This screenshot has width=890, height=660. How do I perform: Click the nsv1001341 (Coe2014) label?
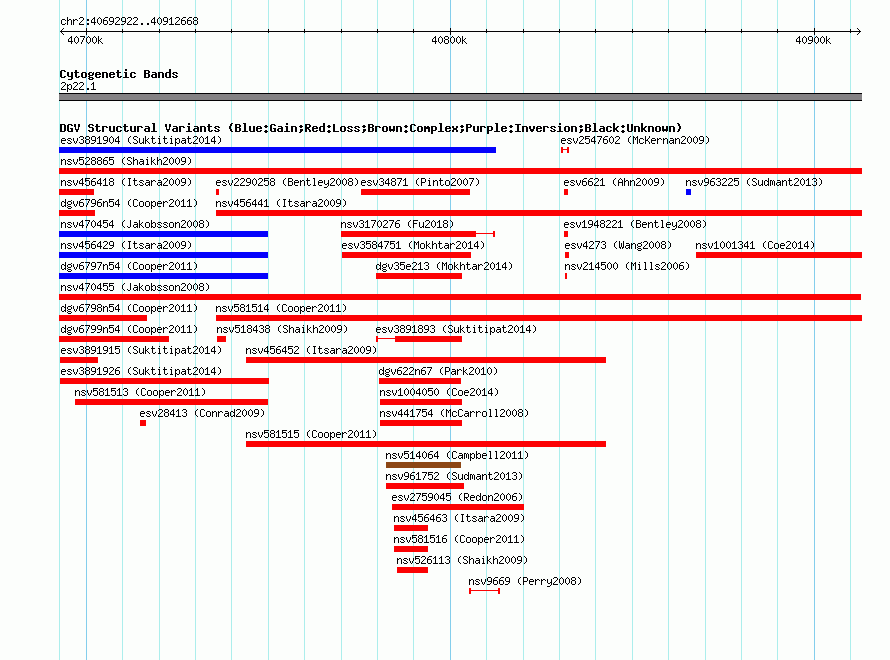(755, 245)
